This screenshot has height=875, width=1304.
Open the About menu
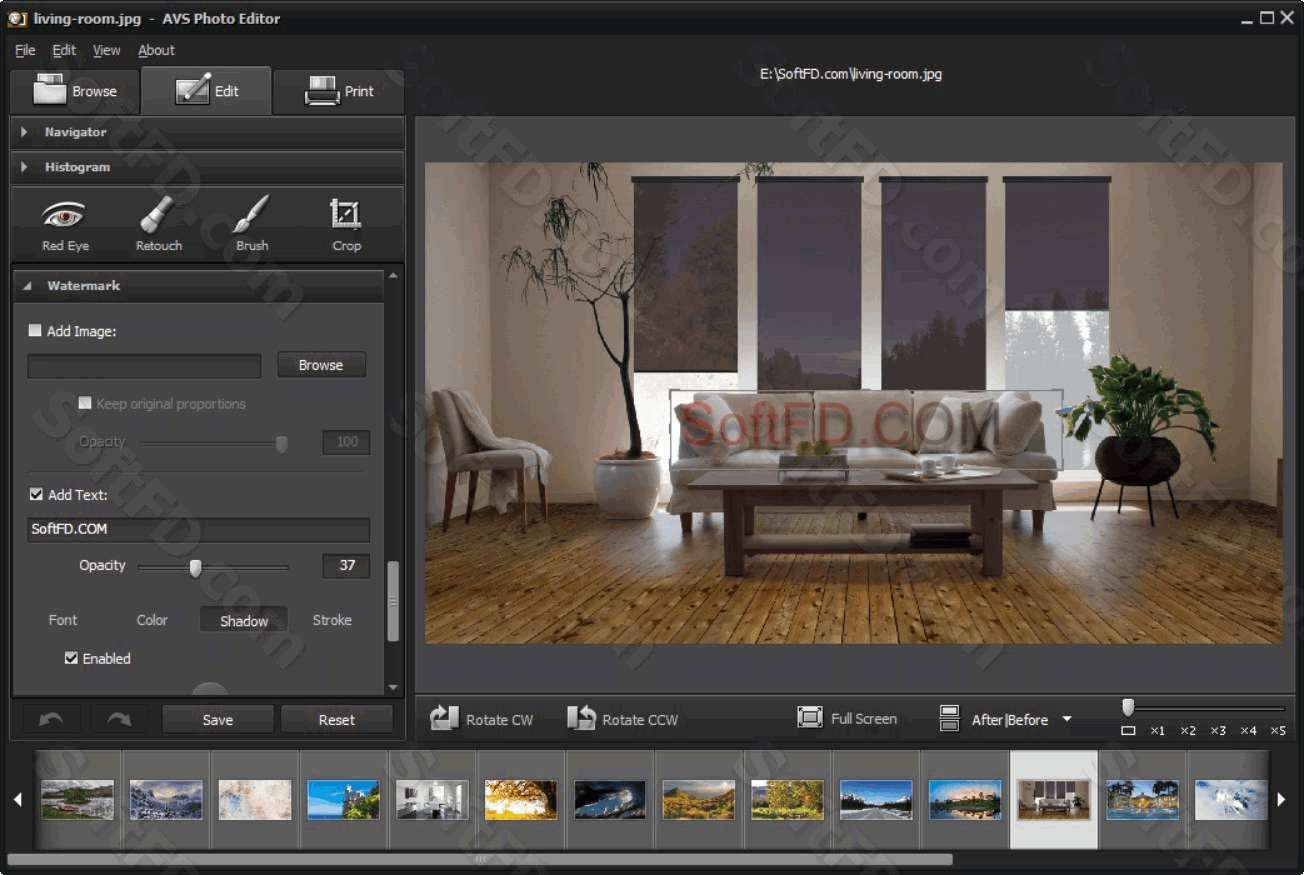coord(156,50)
